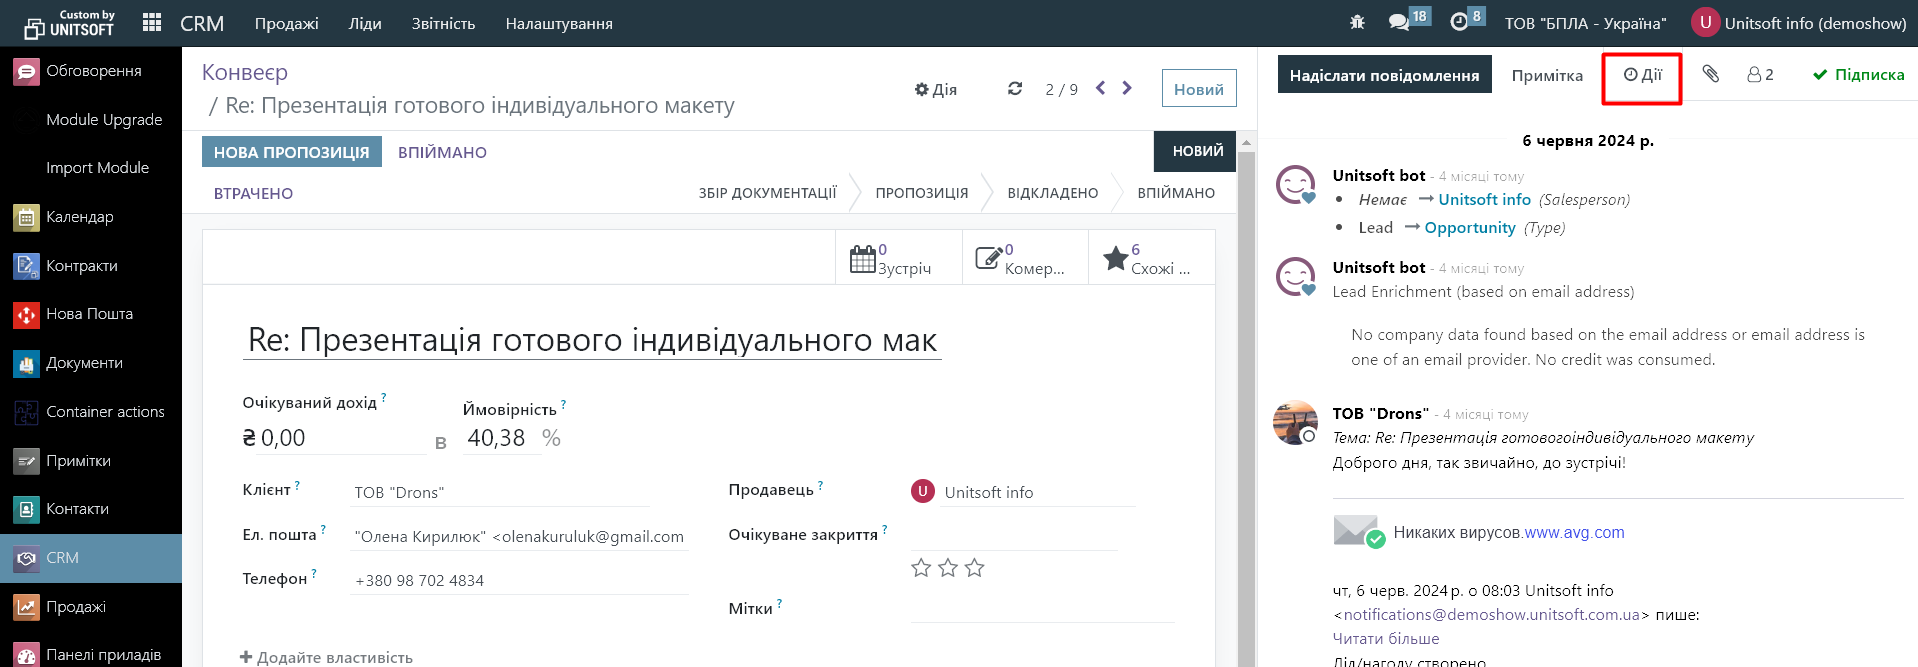The width and height of the screenshot is (1918, 667).
Task: Open the apps grid menu icon
Action: (152, 23)
